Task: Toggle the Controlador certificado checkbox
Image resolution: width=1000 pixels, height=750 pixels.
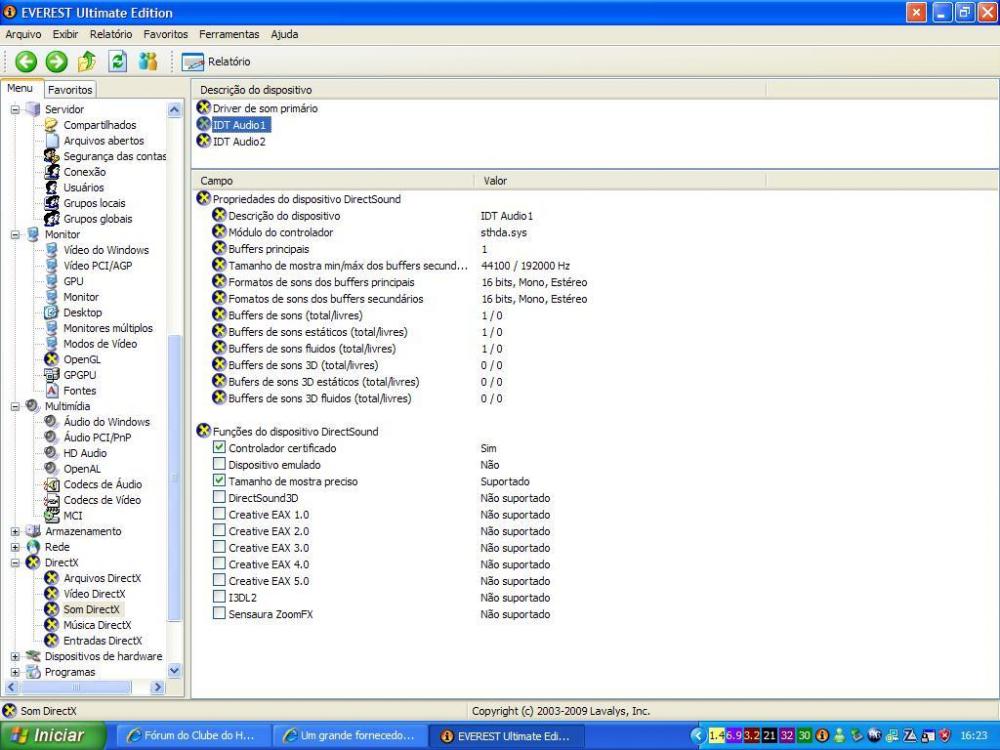Action: [219, 449]
